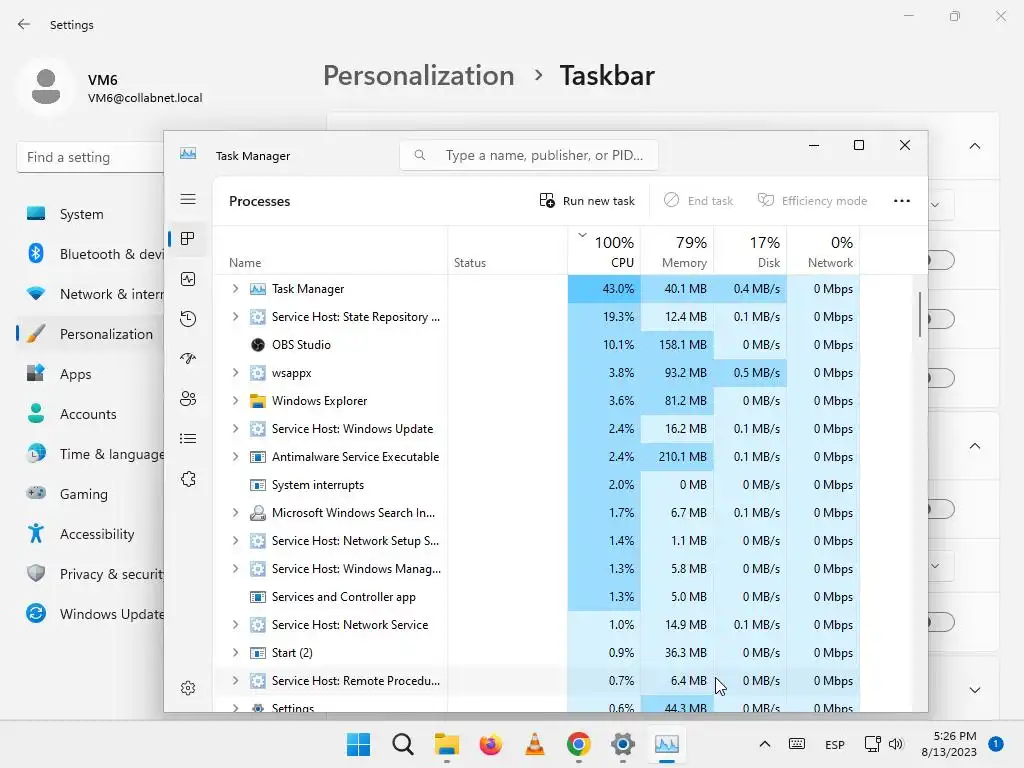The height and width of the screenshot is (768, 1024).
Task: Open the clock showing 5:26 PM
Action: click(949, 744)
